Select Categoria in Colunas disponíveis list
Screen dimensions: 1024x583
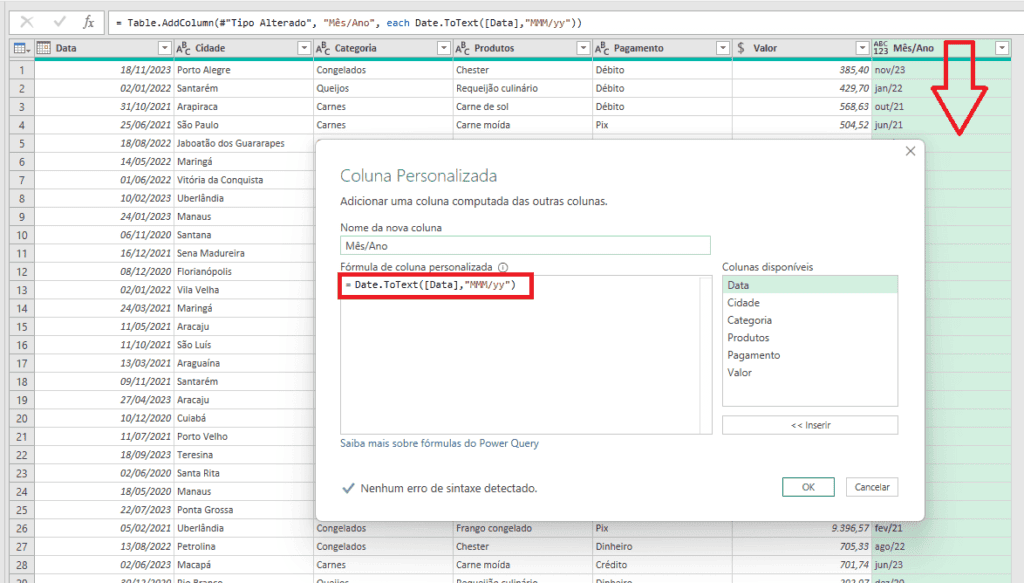[810, 321]
